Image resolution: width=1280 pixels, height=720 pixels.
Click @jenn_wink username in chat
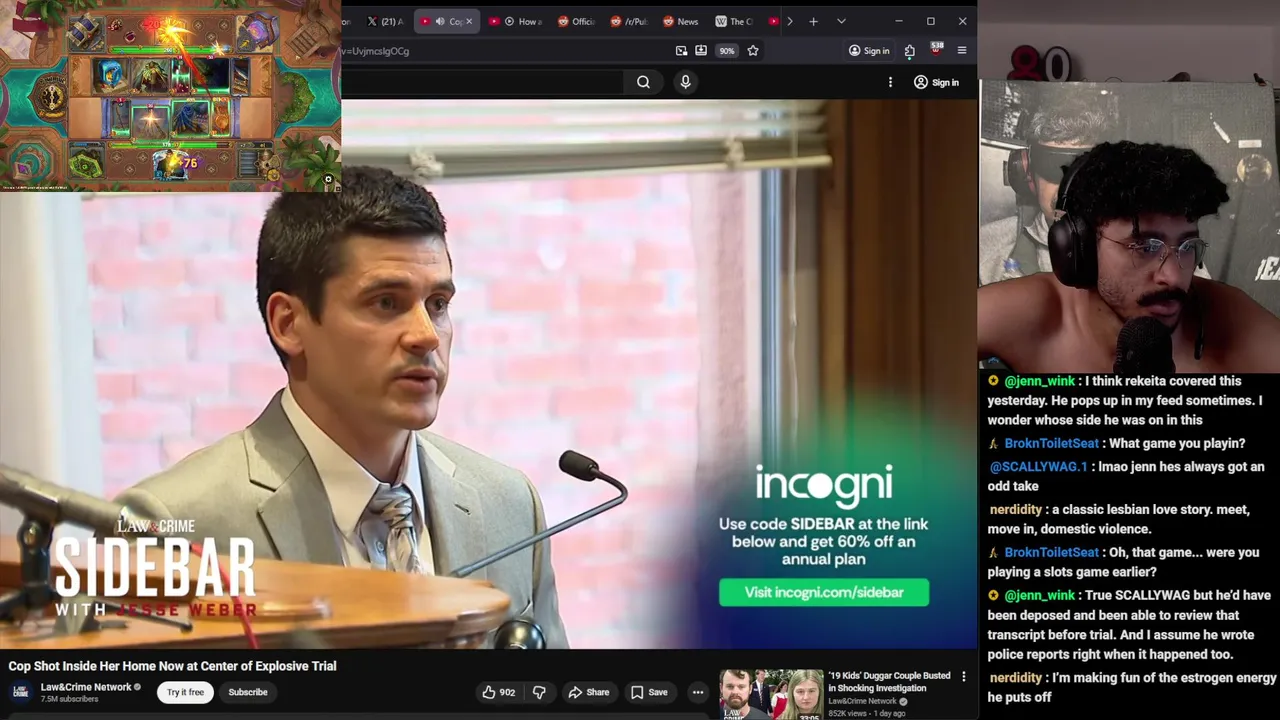1039,381
